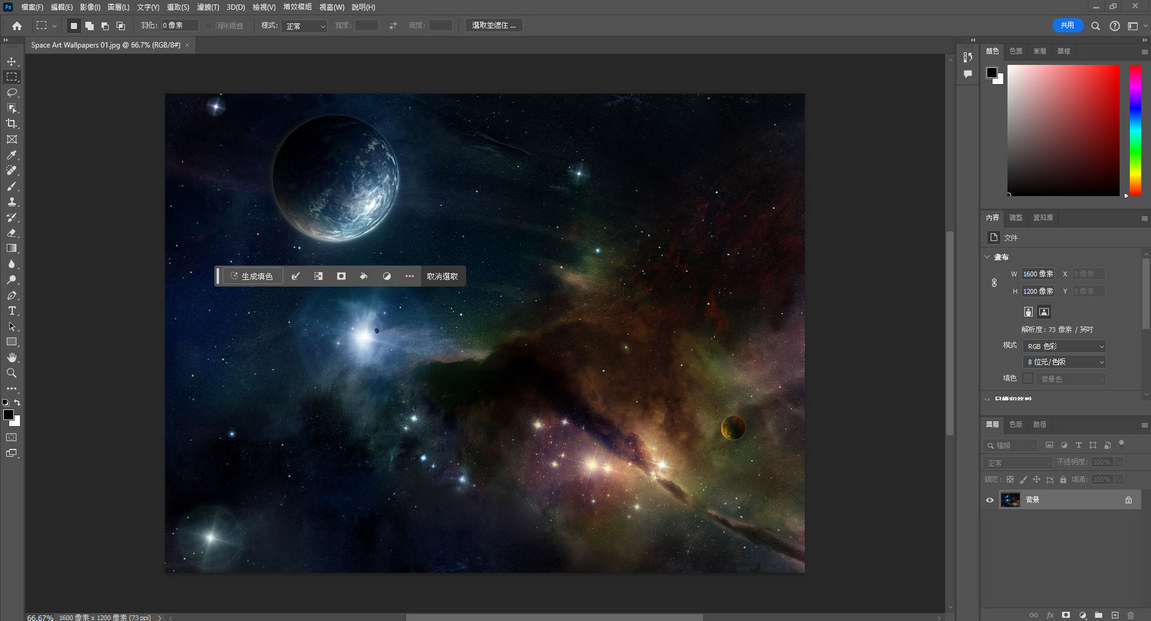The width and height of the screenshot is (1151, 621).
Task: Choose the Horizontal Type tool
Action: (12, 310)
